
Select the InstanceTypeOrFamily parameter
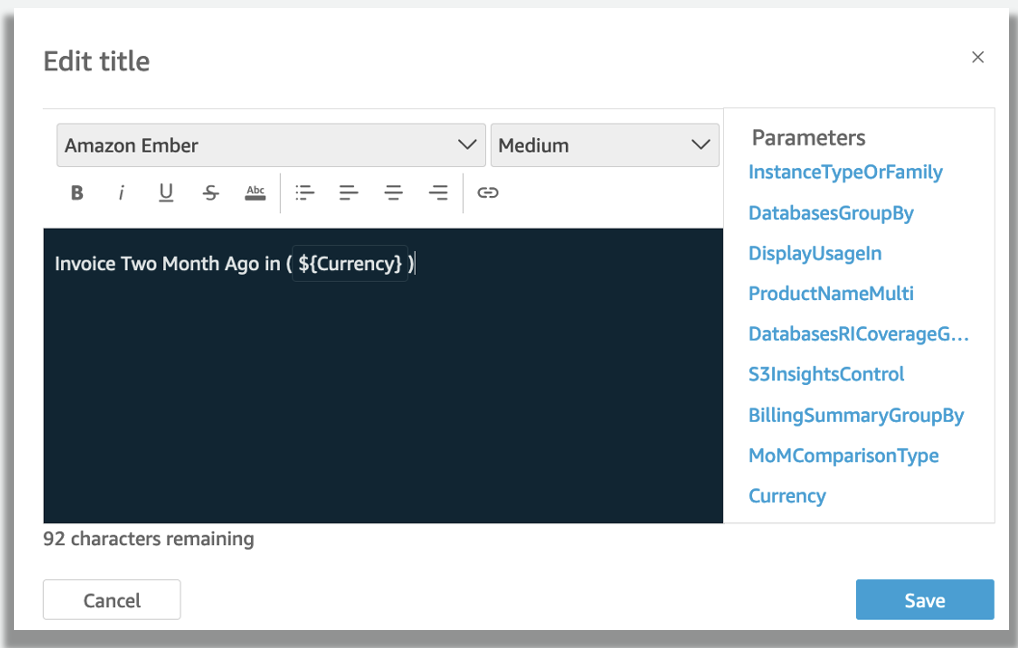tap(845, 172)
